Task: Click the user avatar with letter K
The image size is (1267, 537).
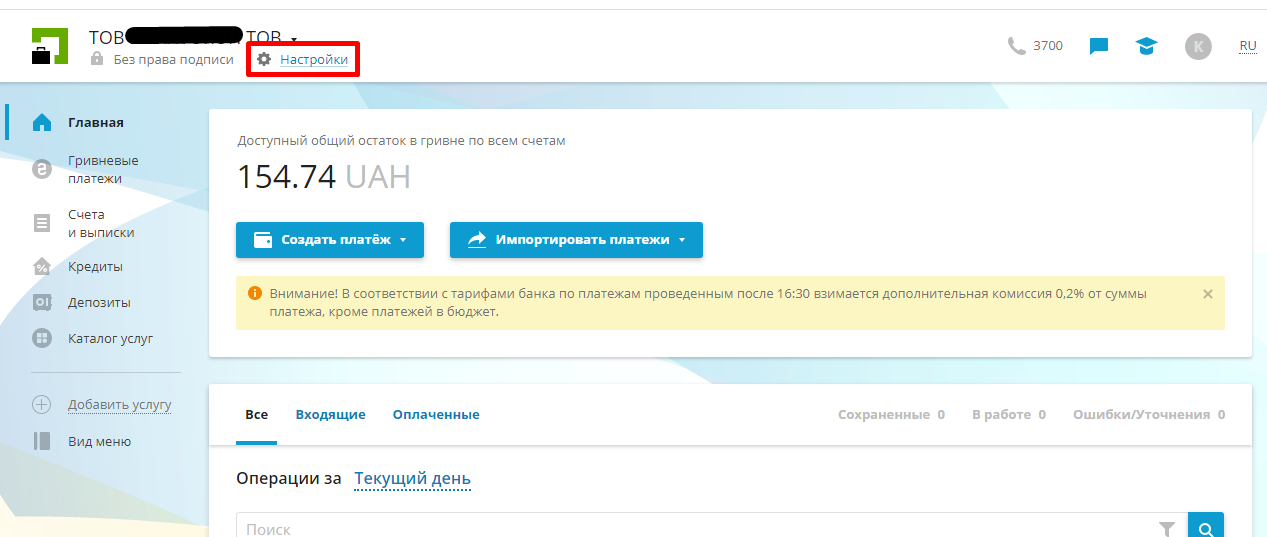Action: click(x=1198, y=46)
